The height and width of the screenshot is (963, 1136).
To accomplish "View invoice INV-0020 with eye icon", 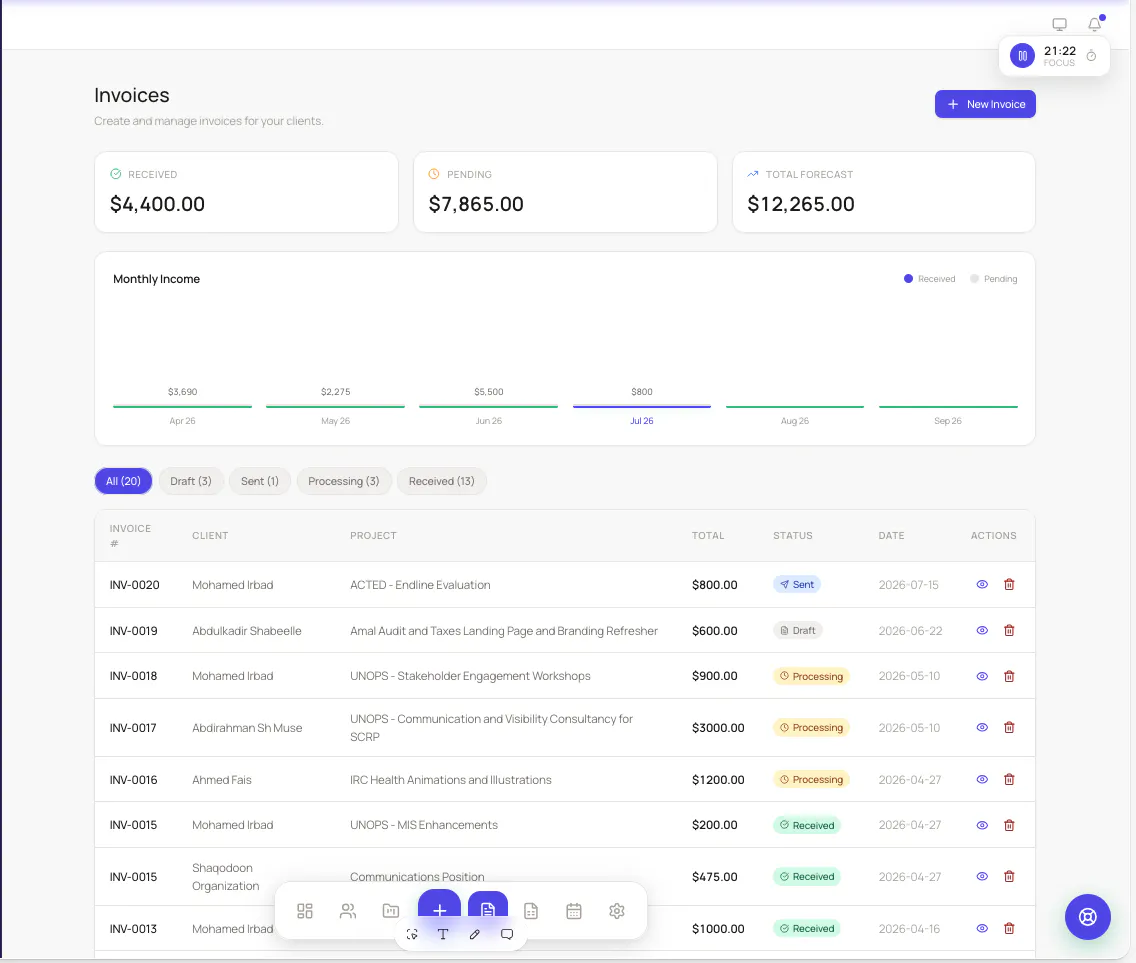I will point(982,584).
